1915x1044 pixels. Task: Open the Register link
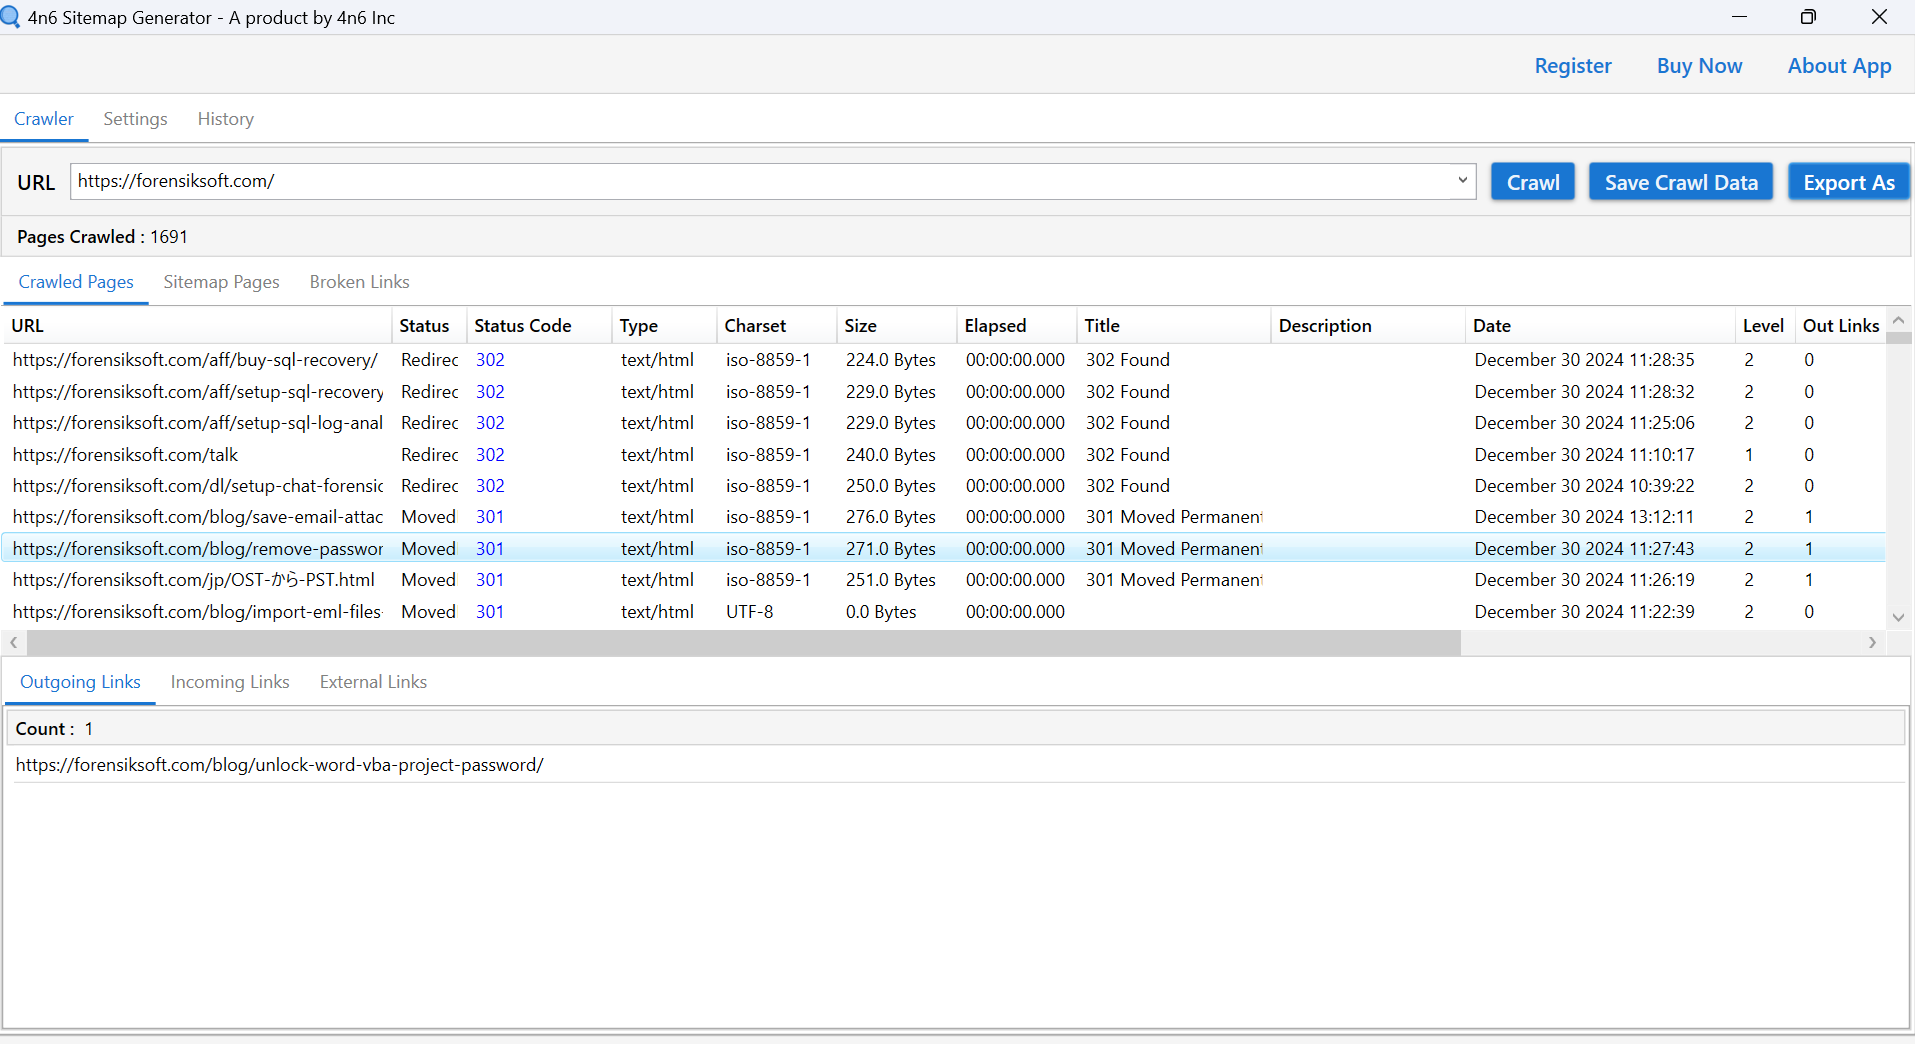[x=1573, y=66]
